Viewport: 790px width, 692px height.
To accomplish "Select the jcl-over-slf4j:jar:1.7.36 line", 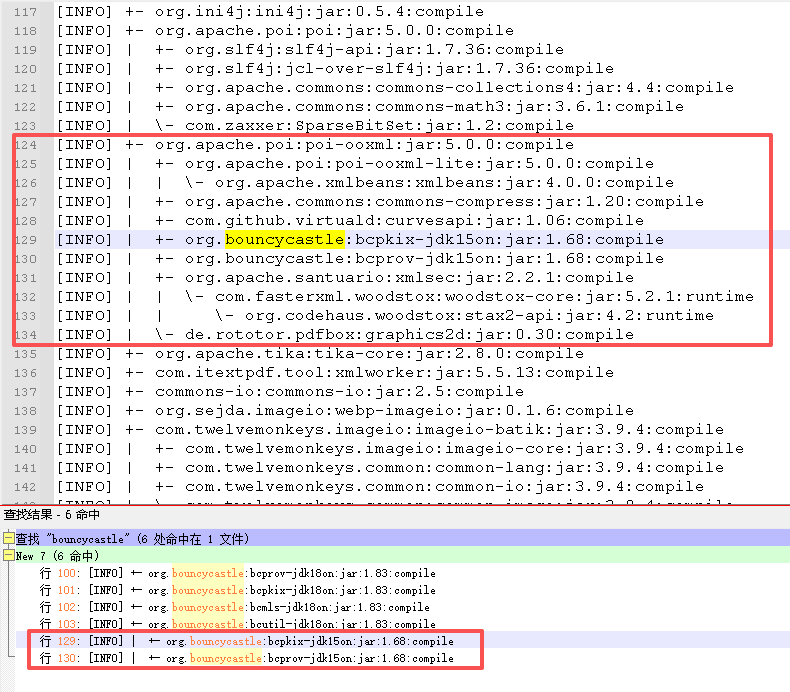I will tap(335, 69).
